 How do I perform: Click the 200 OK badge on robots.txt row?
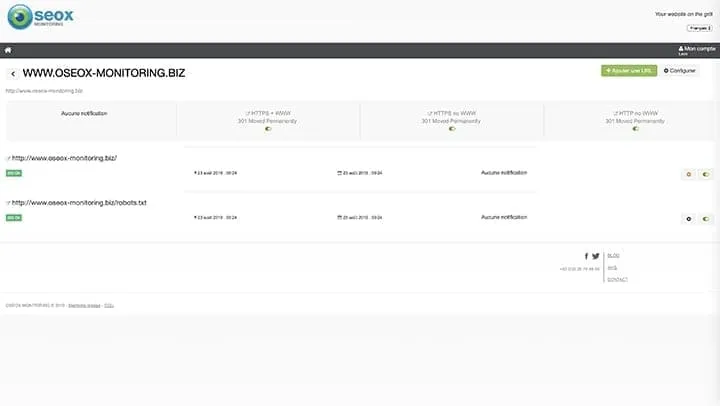(14, 218)
